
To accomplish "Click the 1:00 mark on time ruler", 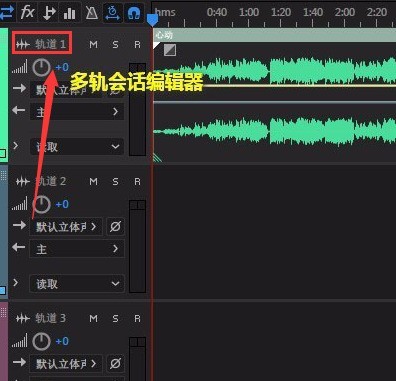I will tap(249, 12).
